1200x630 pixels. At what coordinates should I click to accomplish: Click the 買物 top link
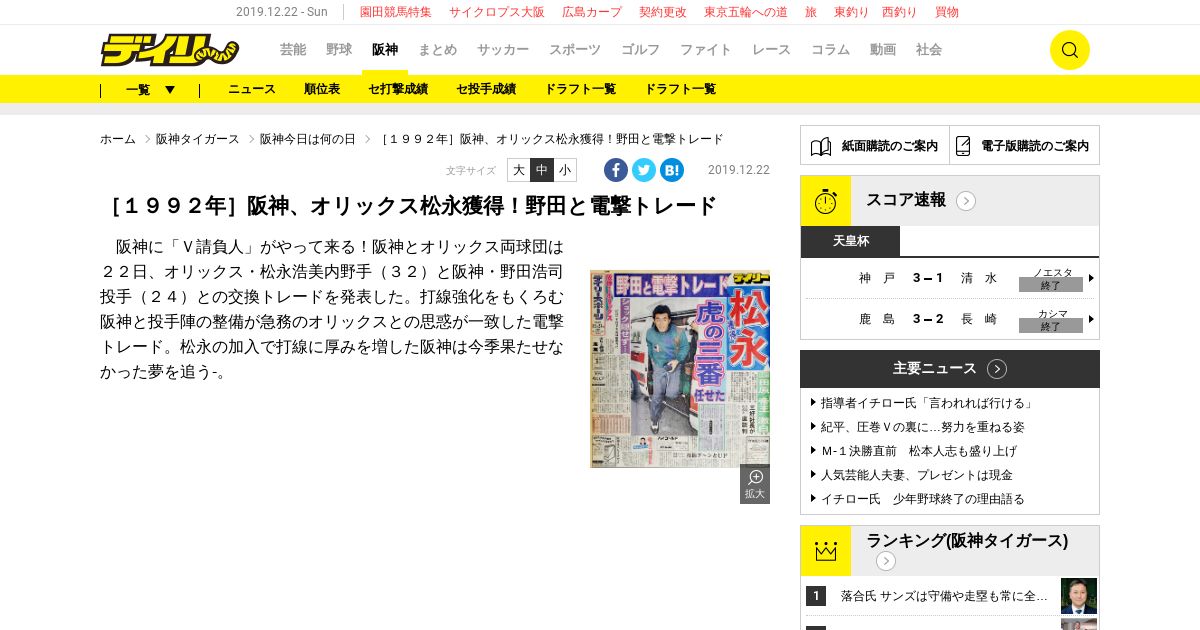pyautogui.click(x=947, y=12)
